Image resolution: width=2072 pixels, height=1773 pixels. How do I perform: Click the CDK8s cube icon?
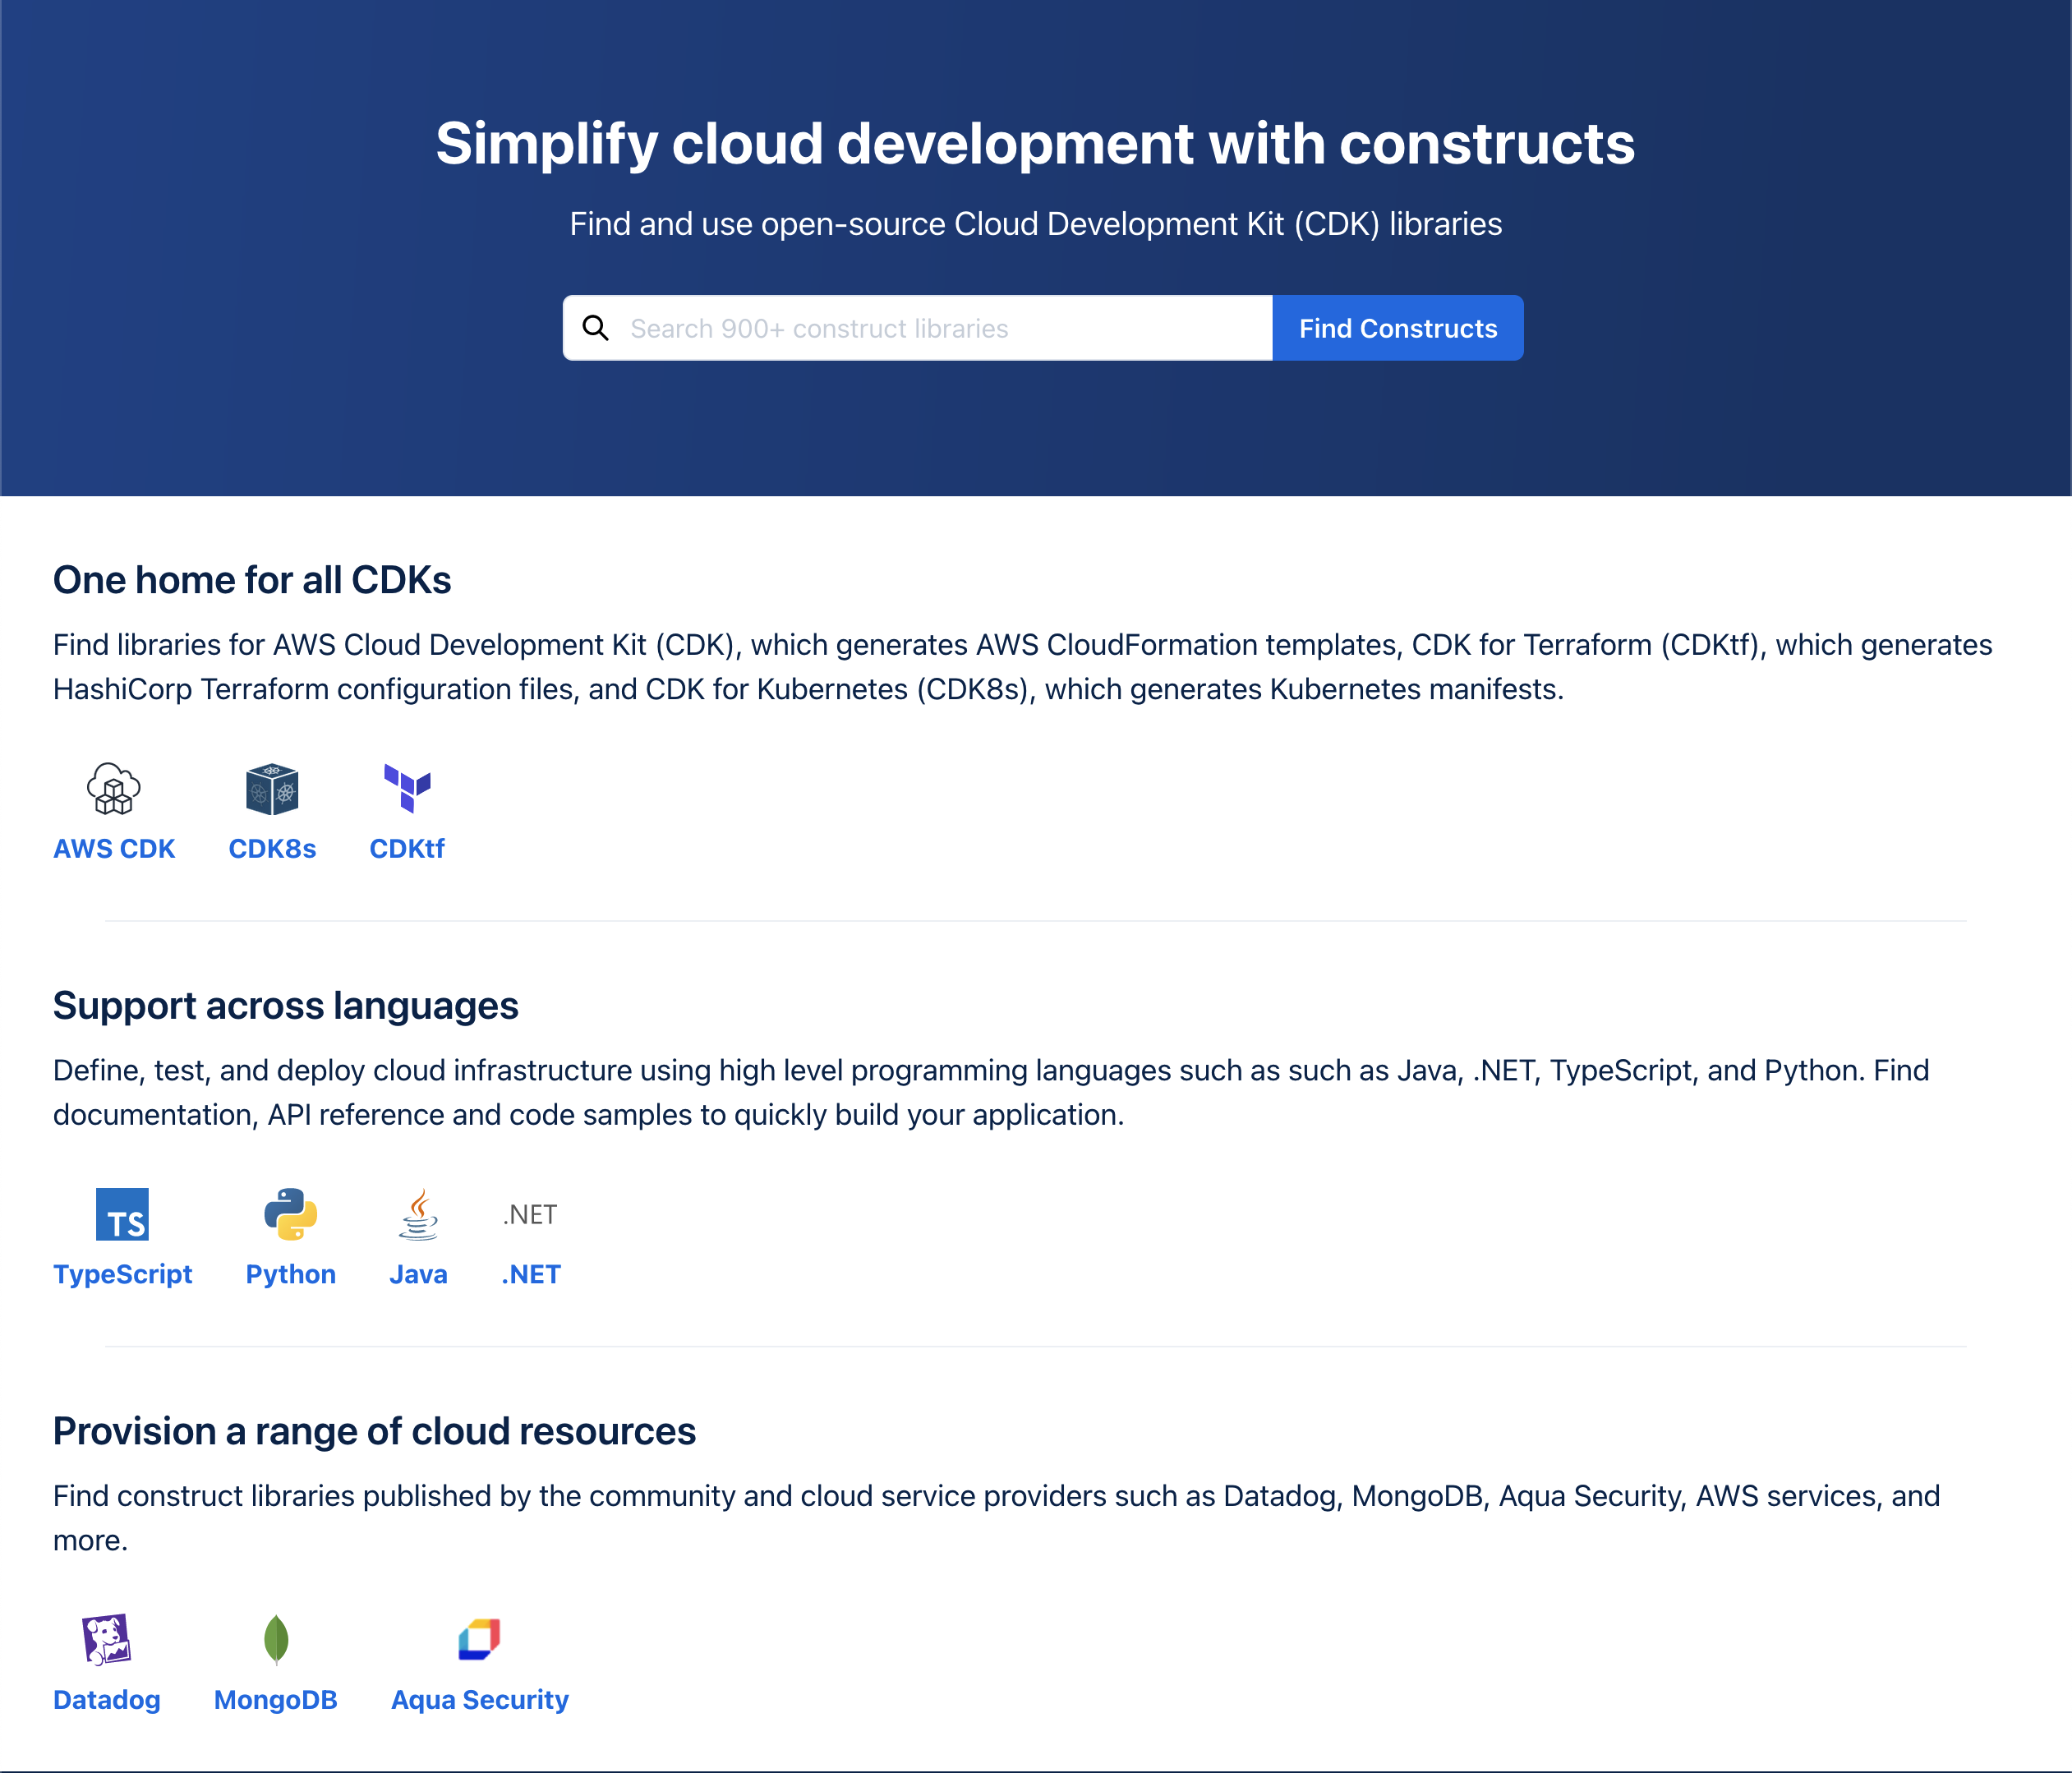[271, 789]
